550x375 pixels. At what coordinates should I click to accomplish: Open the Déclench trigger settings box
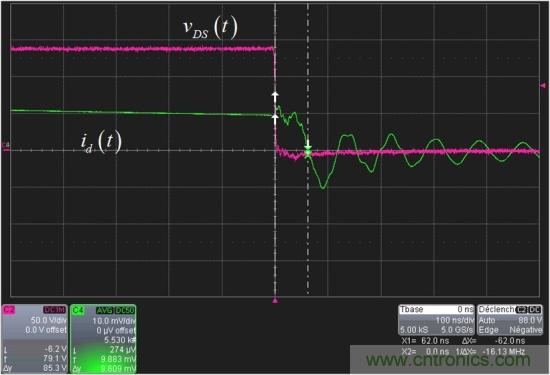point(510,320)
